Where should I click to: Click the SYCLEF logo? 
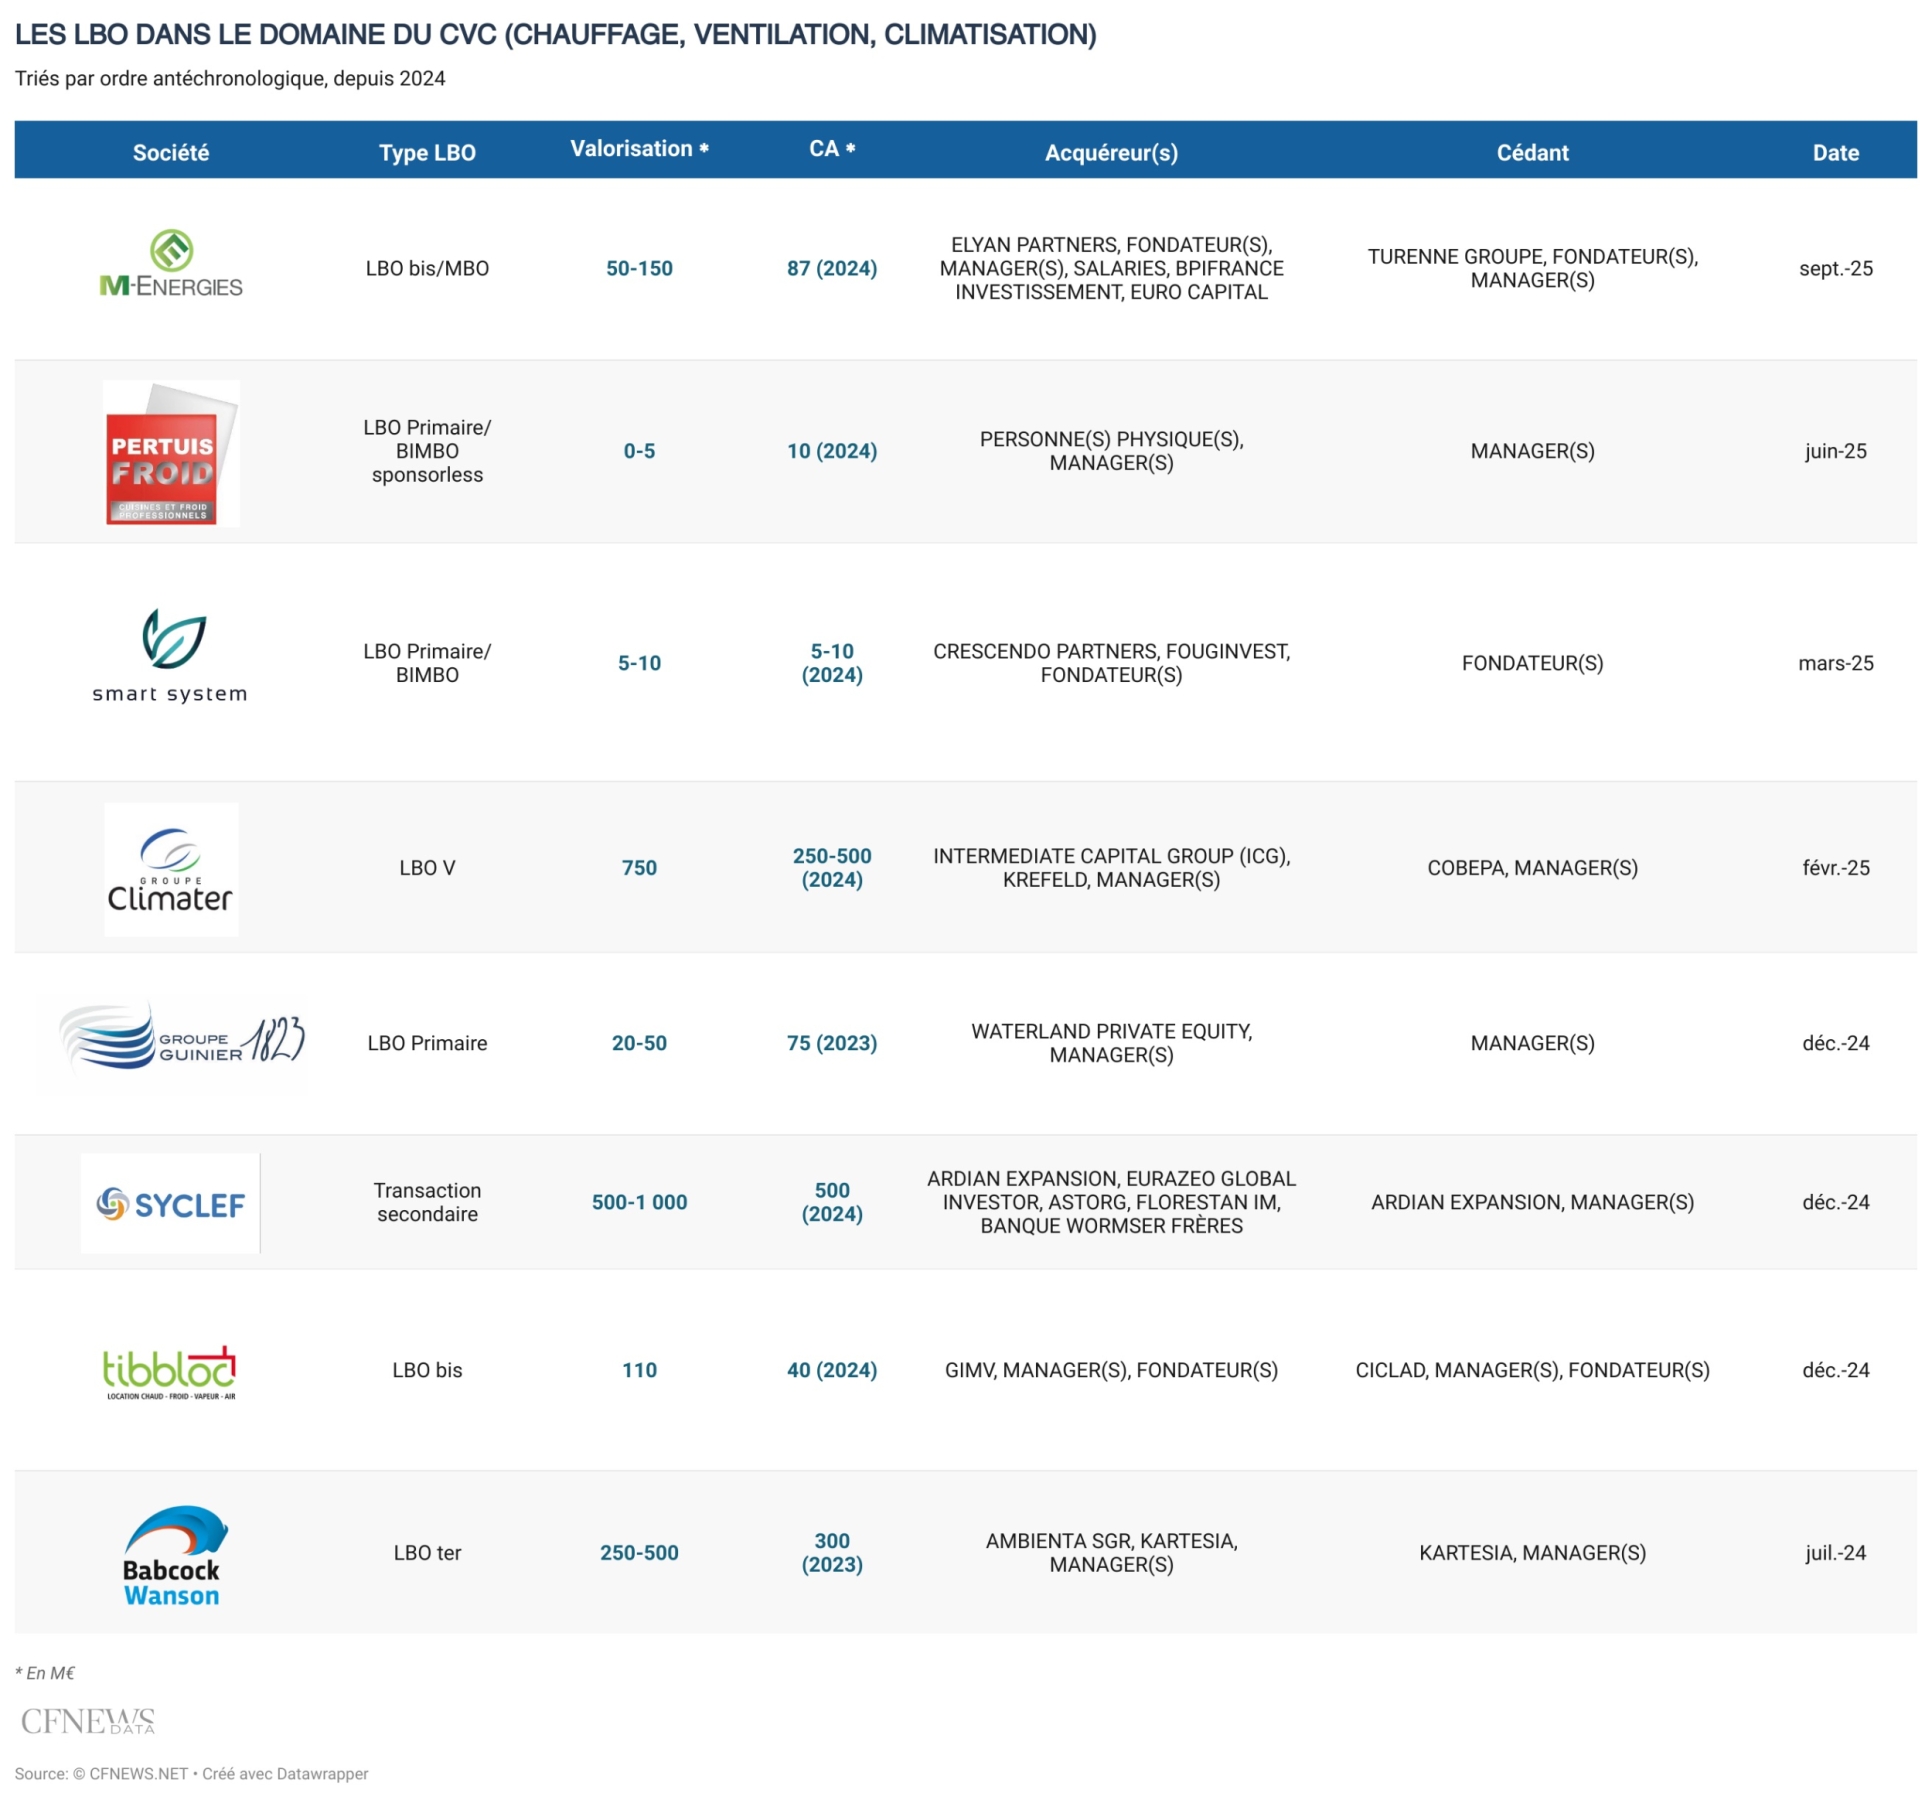click(x=171, y=1204)
